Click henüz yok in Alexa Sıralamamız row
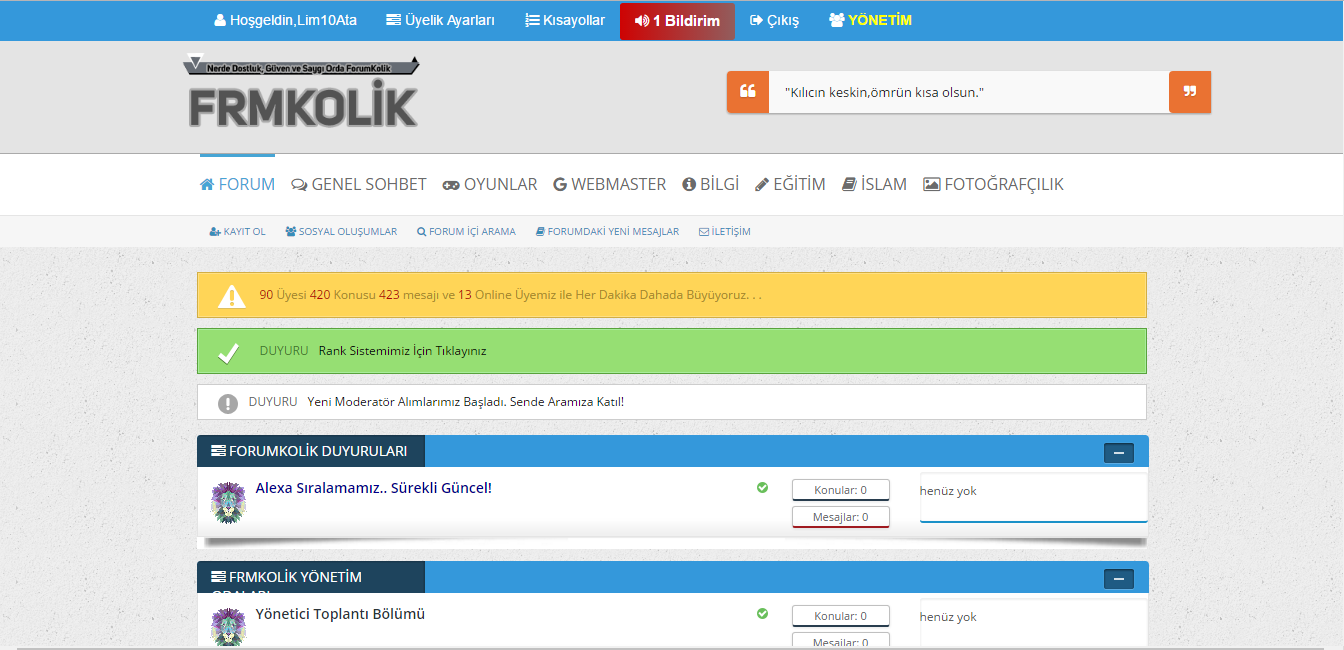Viewport: 1344px width, 650px height. click(x=948, y=491)
